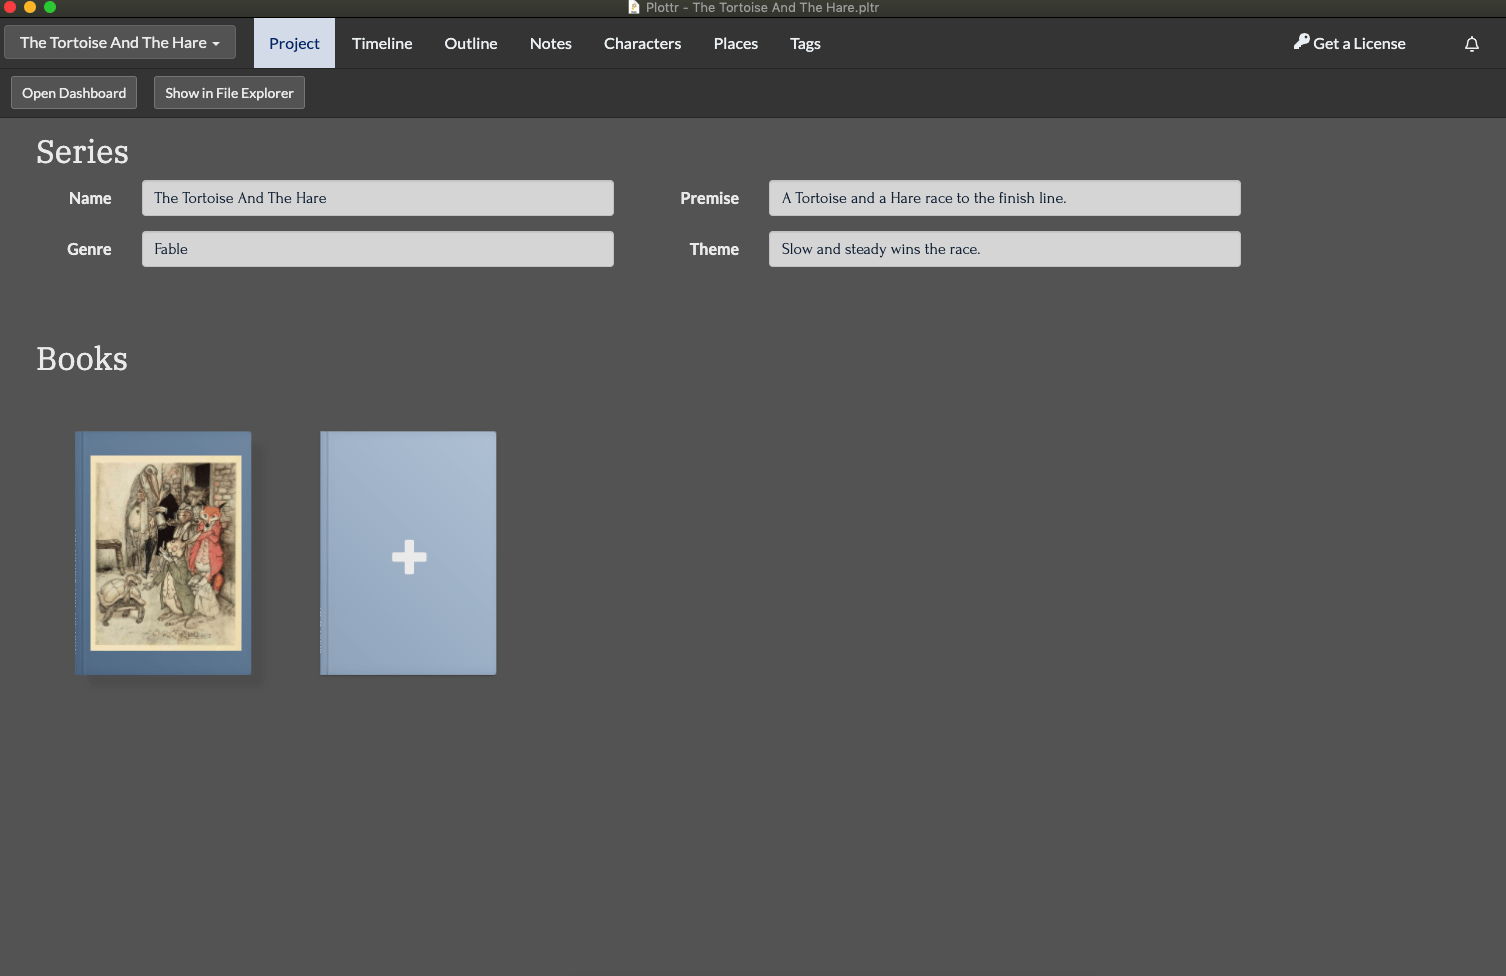Click the key icon next to Get a License
This screenshot has height=976, width=1506.
1300,42
